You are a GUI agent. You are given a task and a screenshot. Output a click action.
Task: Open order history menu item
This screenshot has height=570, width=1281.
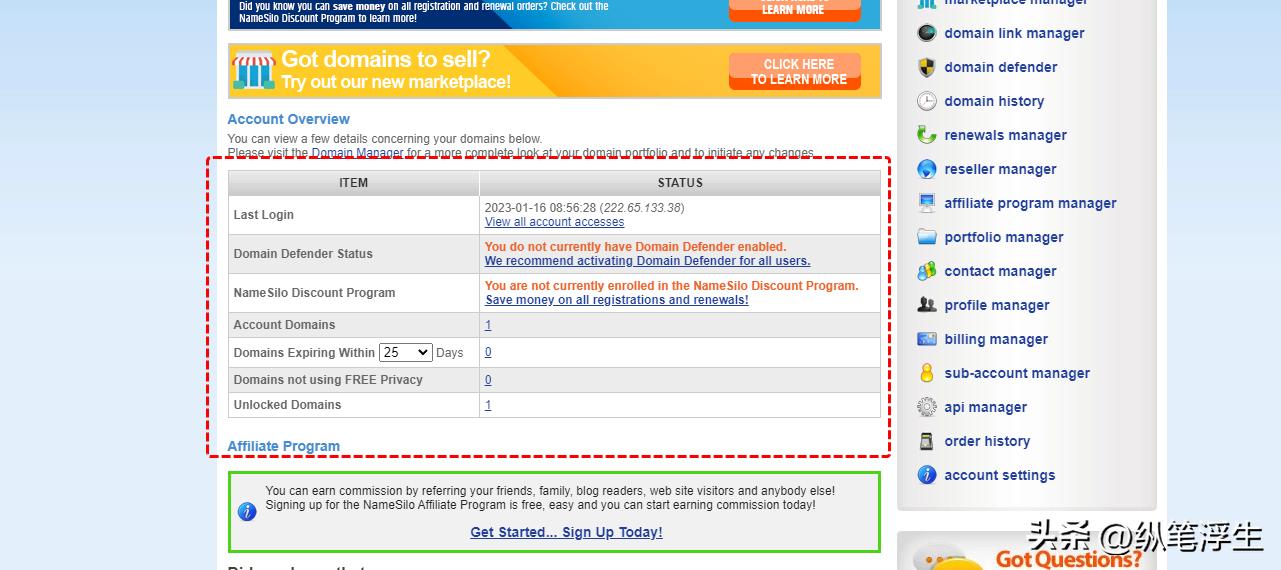tap(987, 441)
